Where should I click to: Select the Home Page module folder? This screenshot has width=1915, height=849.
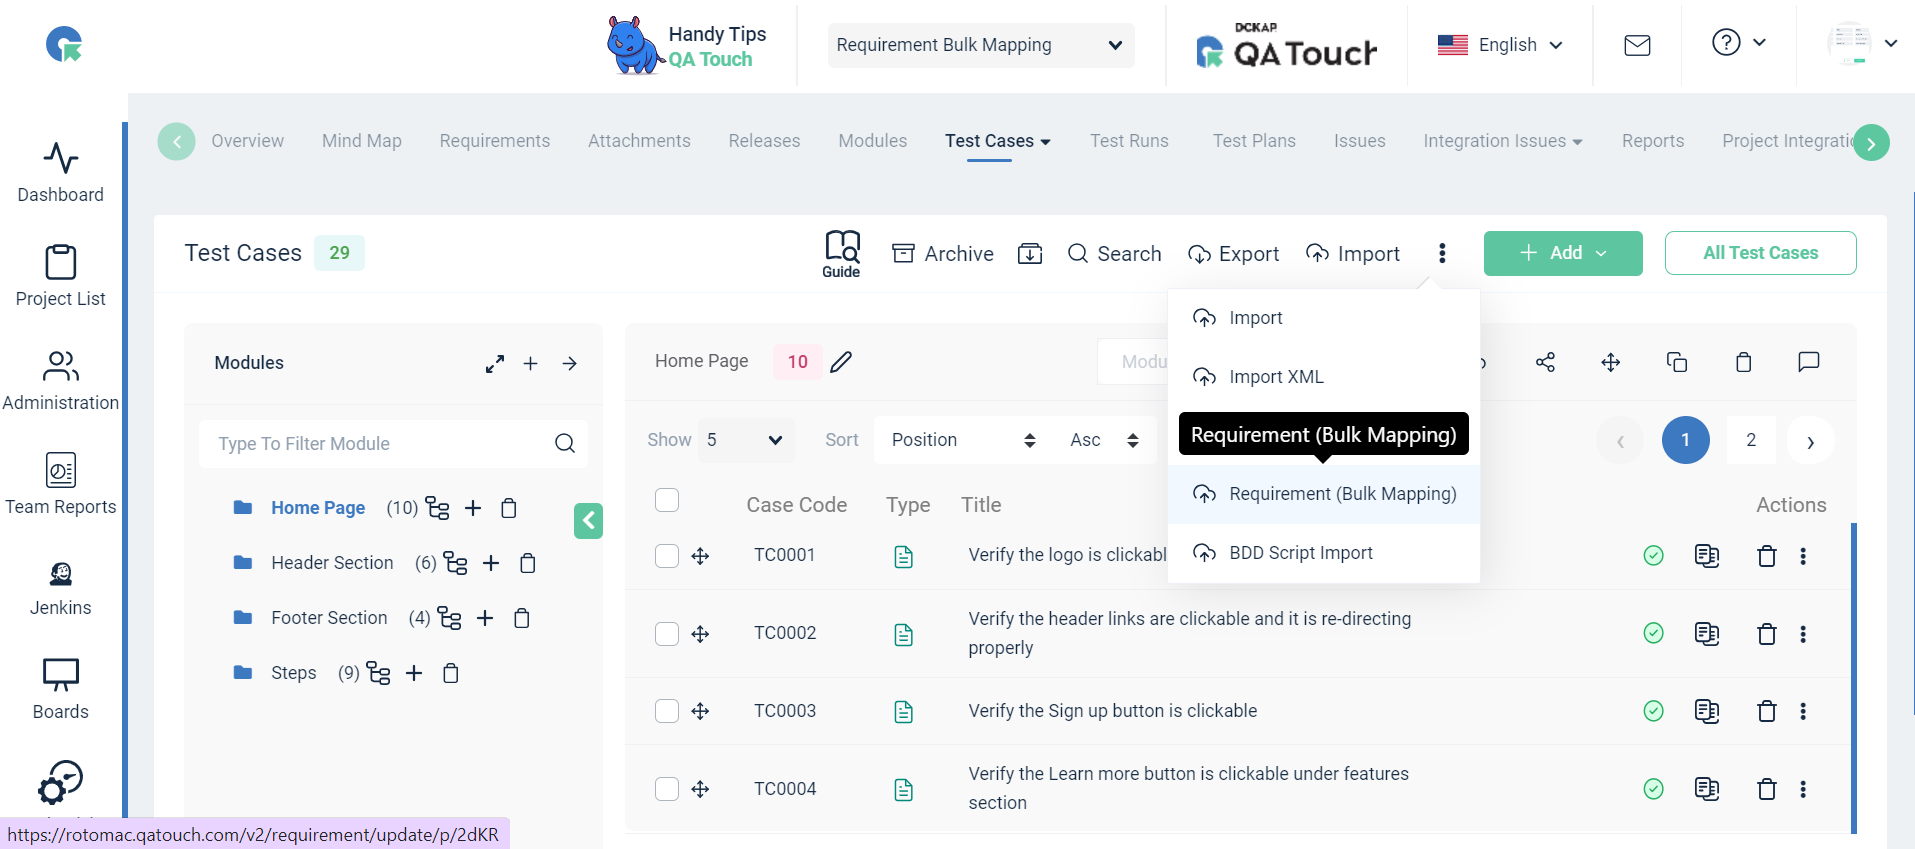tap(318, 508)
